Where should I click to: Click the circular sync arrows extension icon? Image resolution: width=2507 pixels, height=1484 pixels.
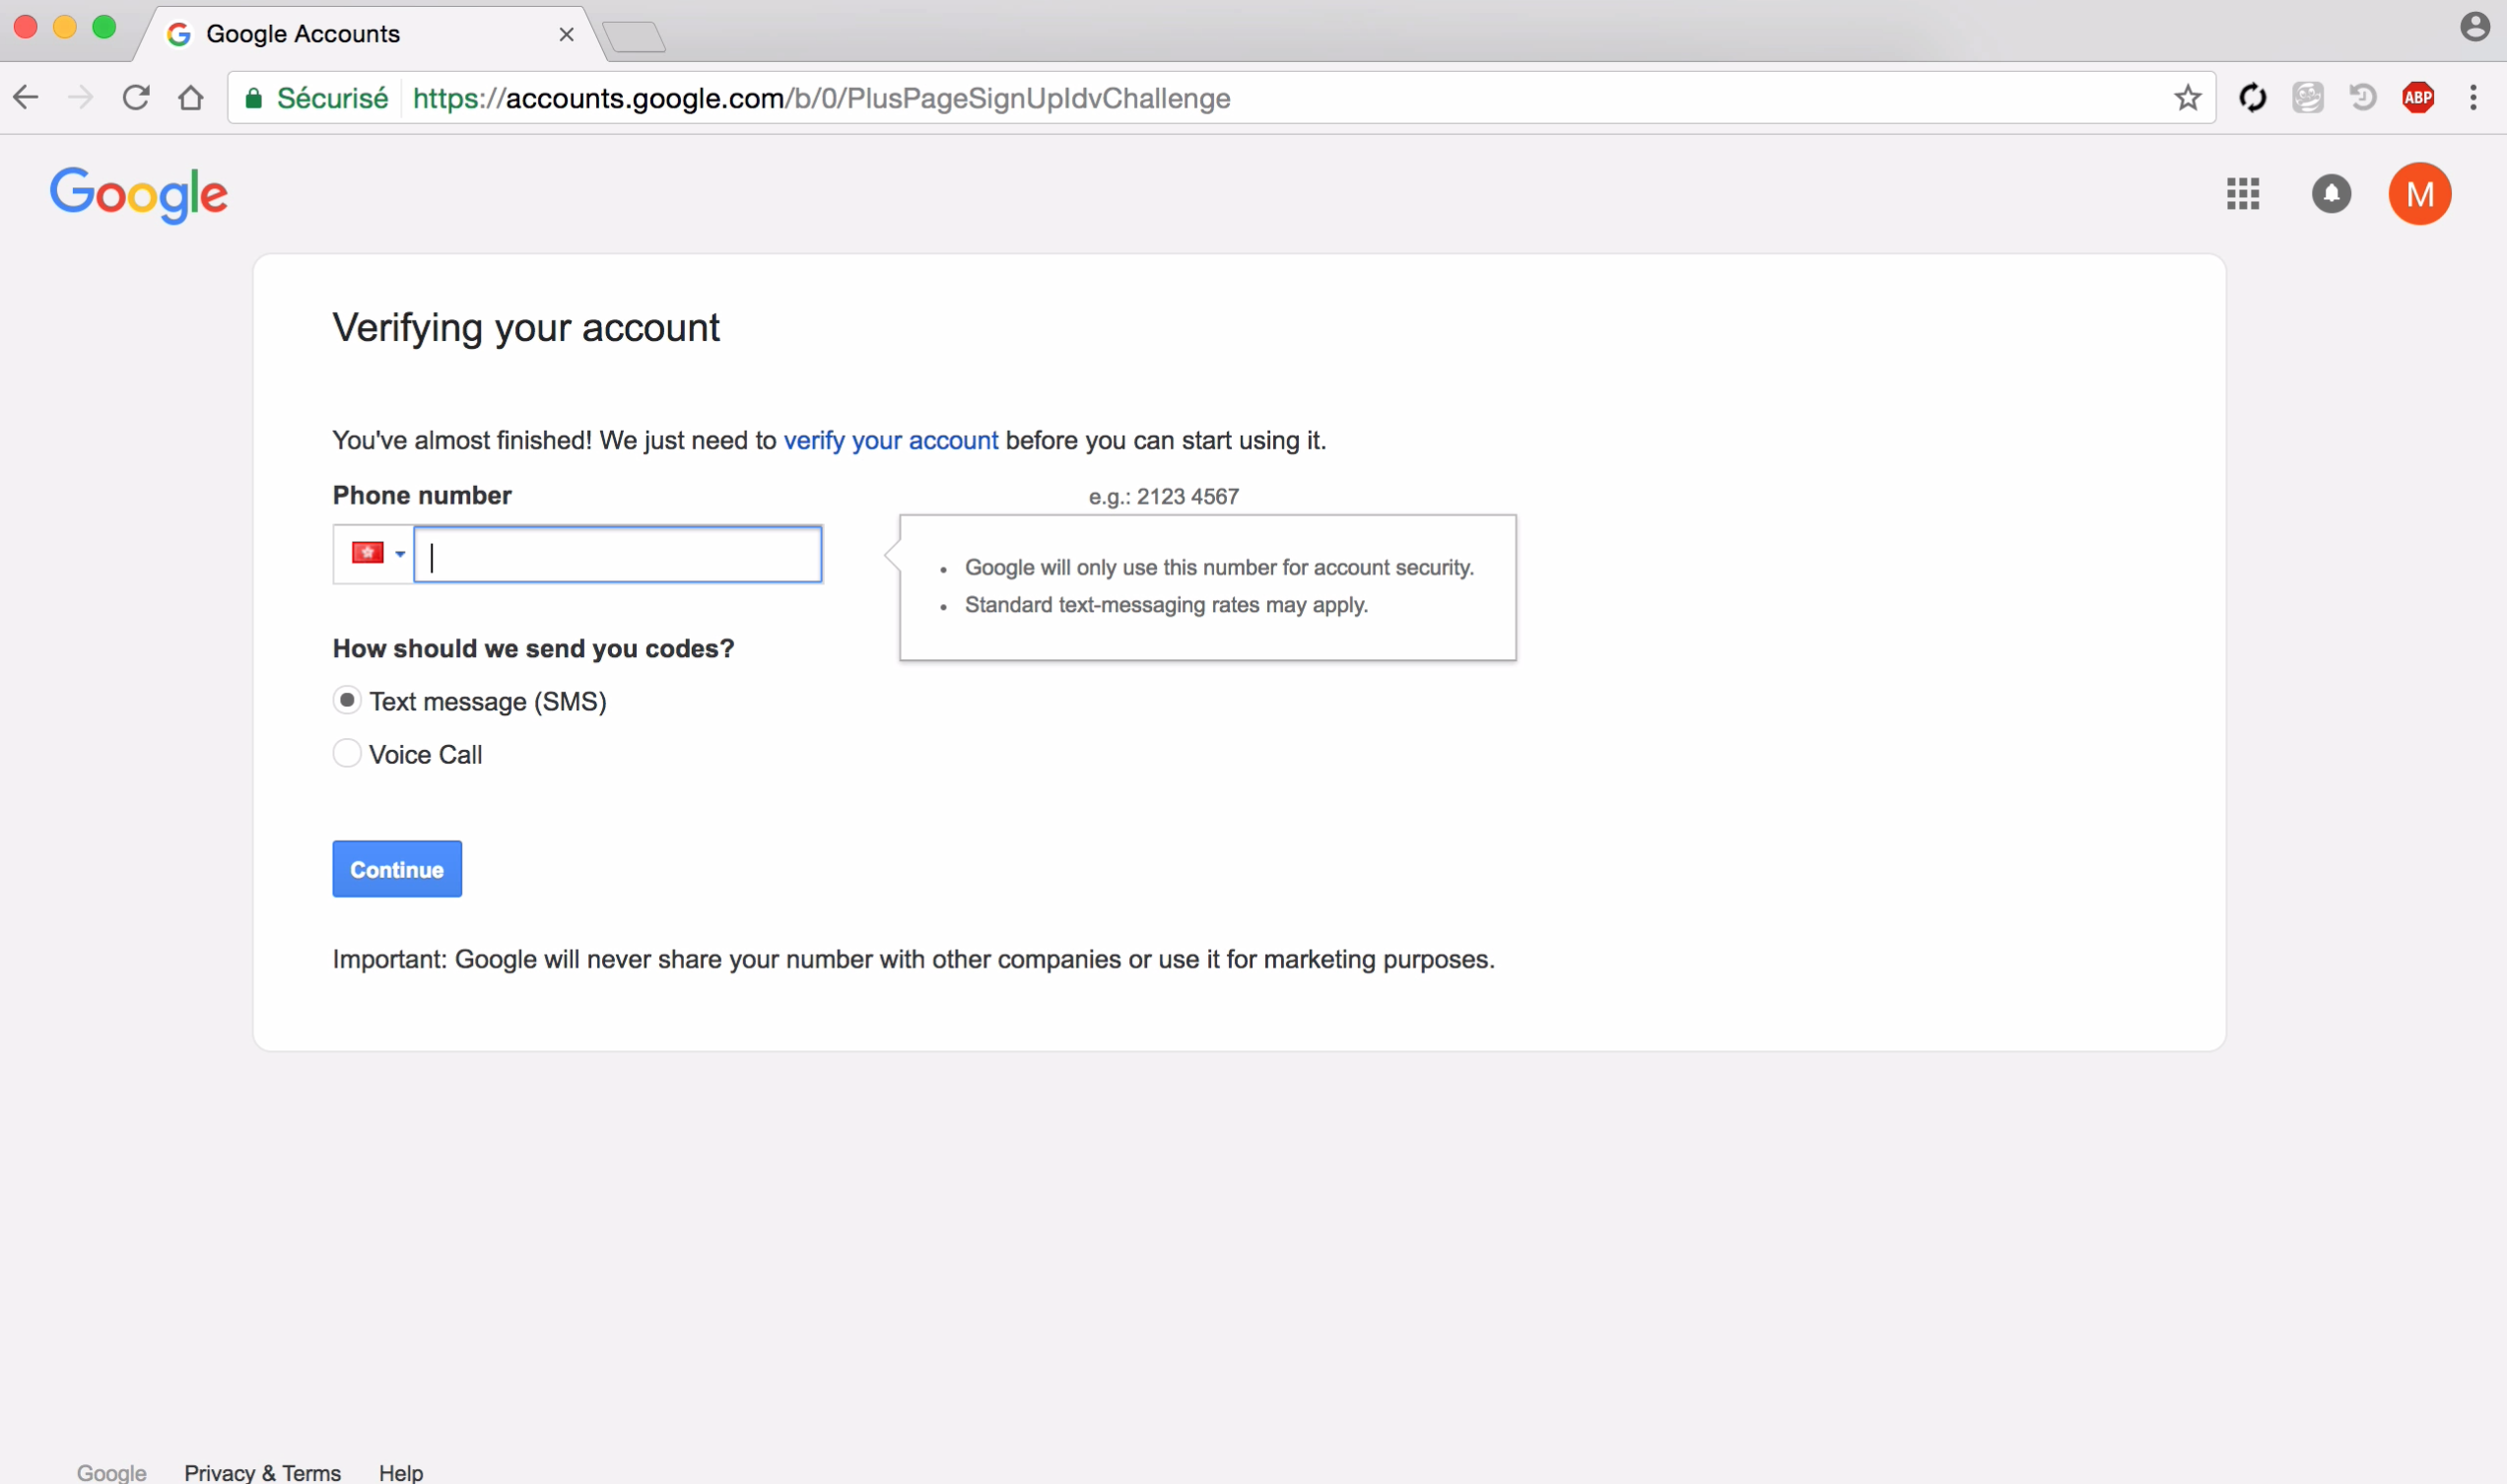[x=2252, y=97]
